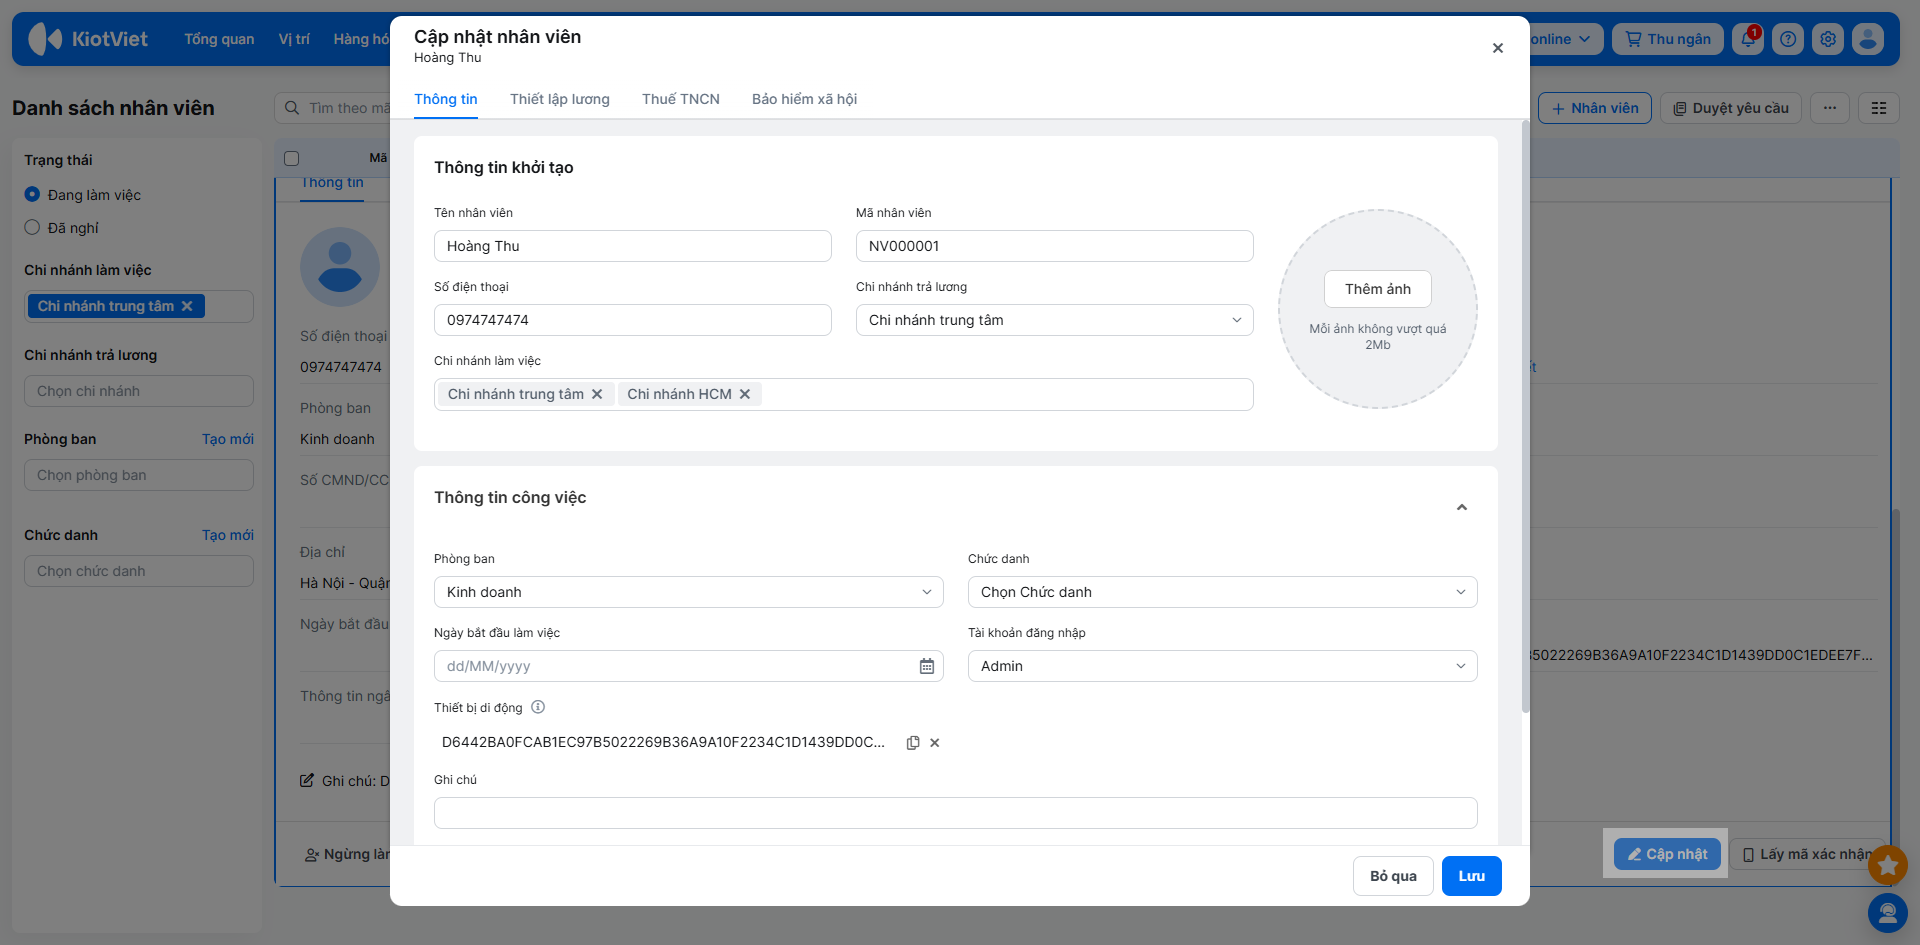Viewport: 1920px width, 945px height.
Task: Open sidebar Chọn chi nhánh filter
Action: pyautogui.click(x=139, y=391)
